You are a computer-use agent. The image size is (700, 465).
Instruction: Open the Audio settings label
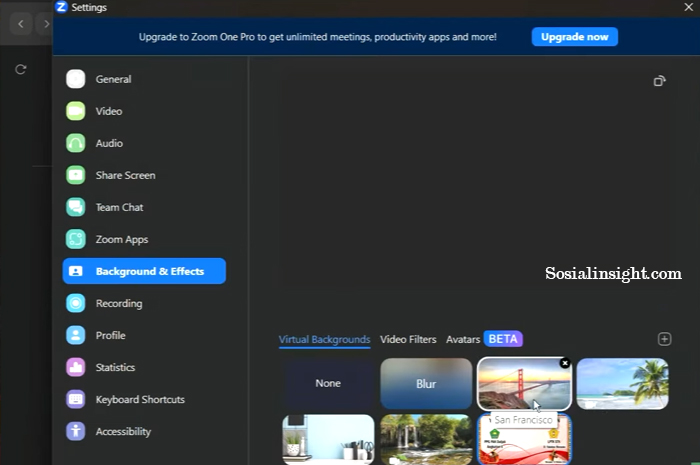tap(109, 143)
